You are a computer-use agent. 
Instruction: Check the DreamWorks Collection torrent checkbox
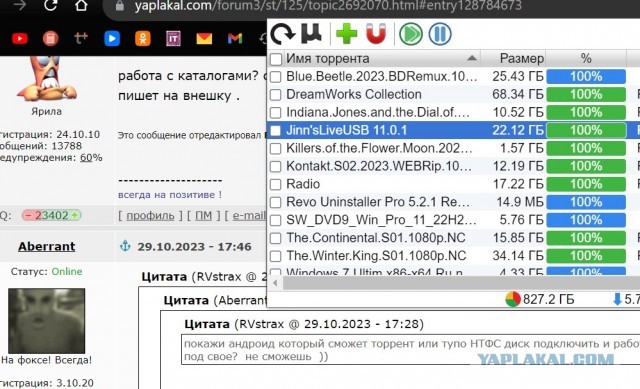coord(276,95)
